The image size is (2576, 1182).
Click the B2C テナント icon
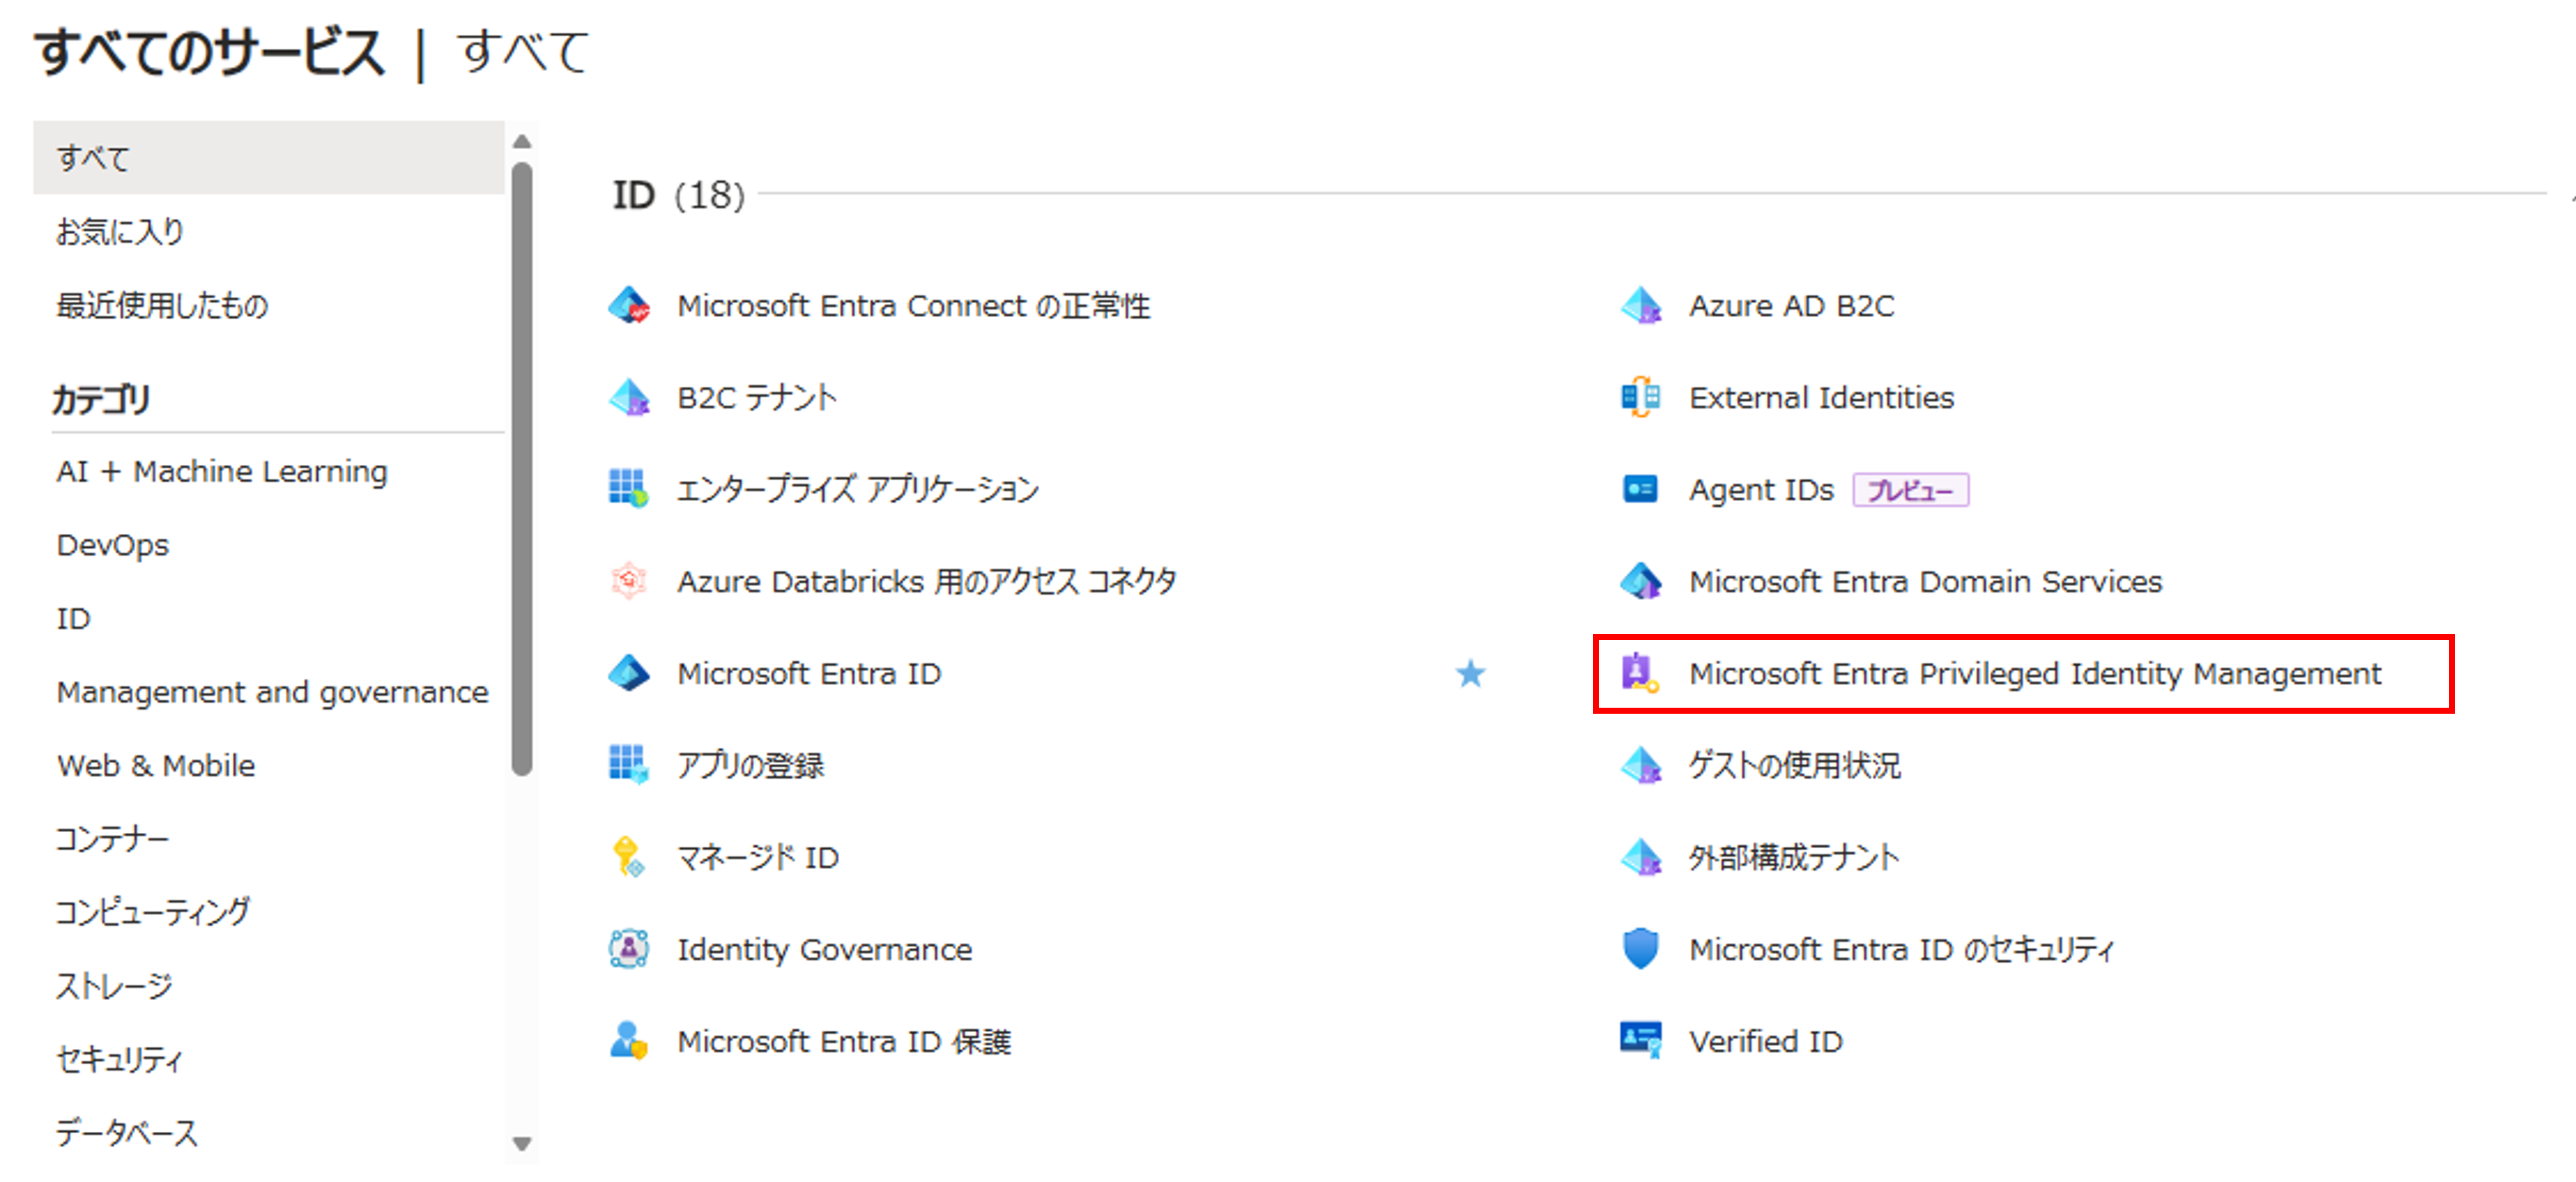(x=629, y=397)
